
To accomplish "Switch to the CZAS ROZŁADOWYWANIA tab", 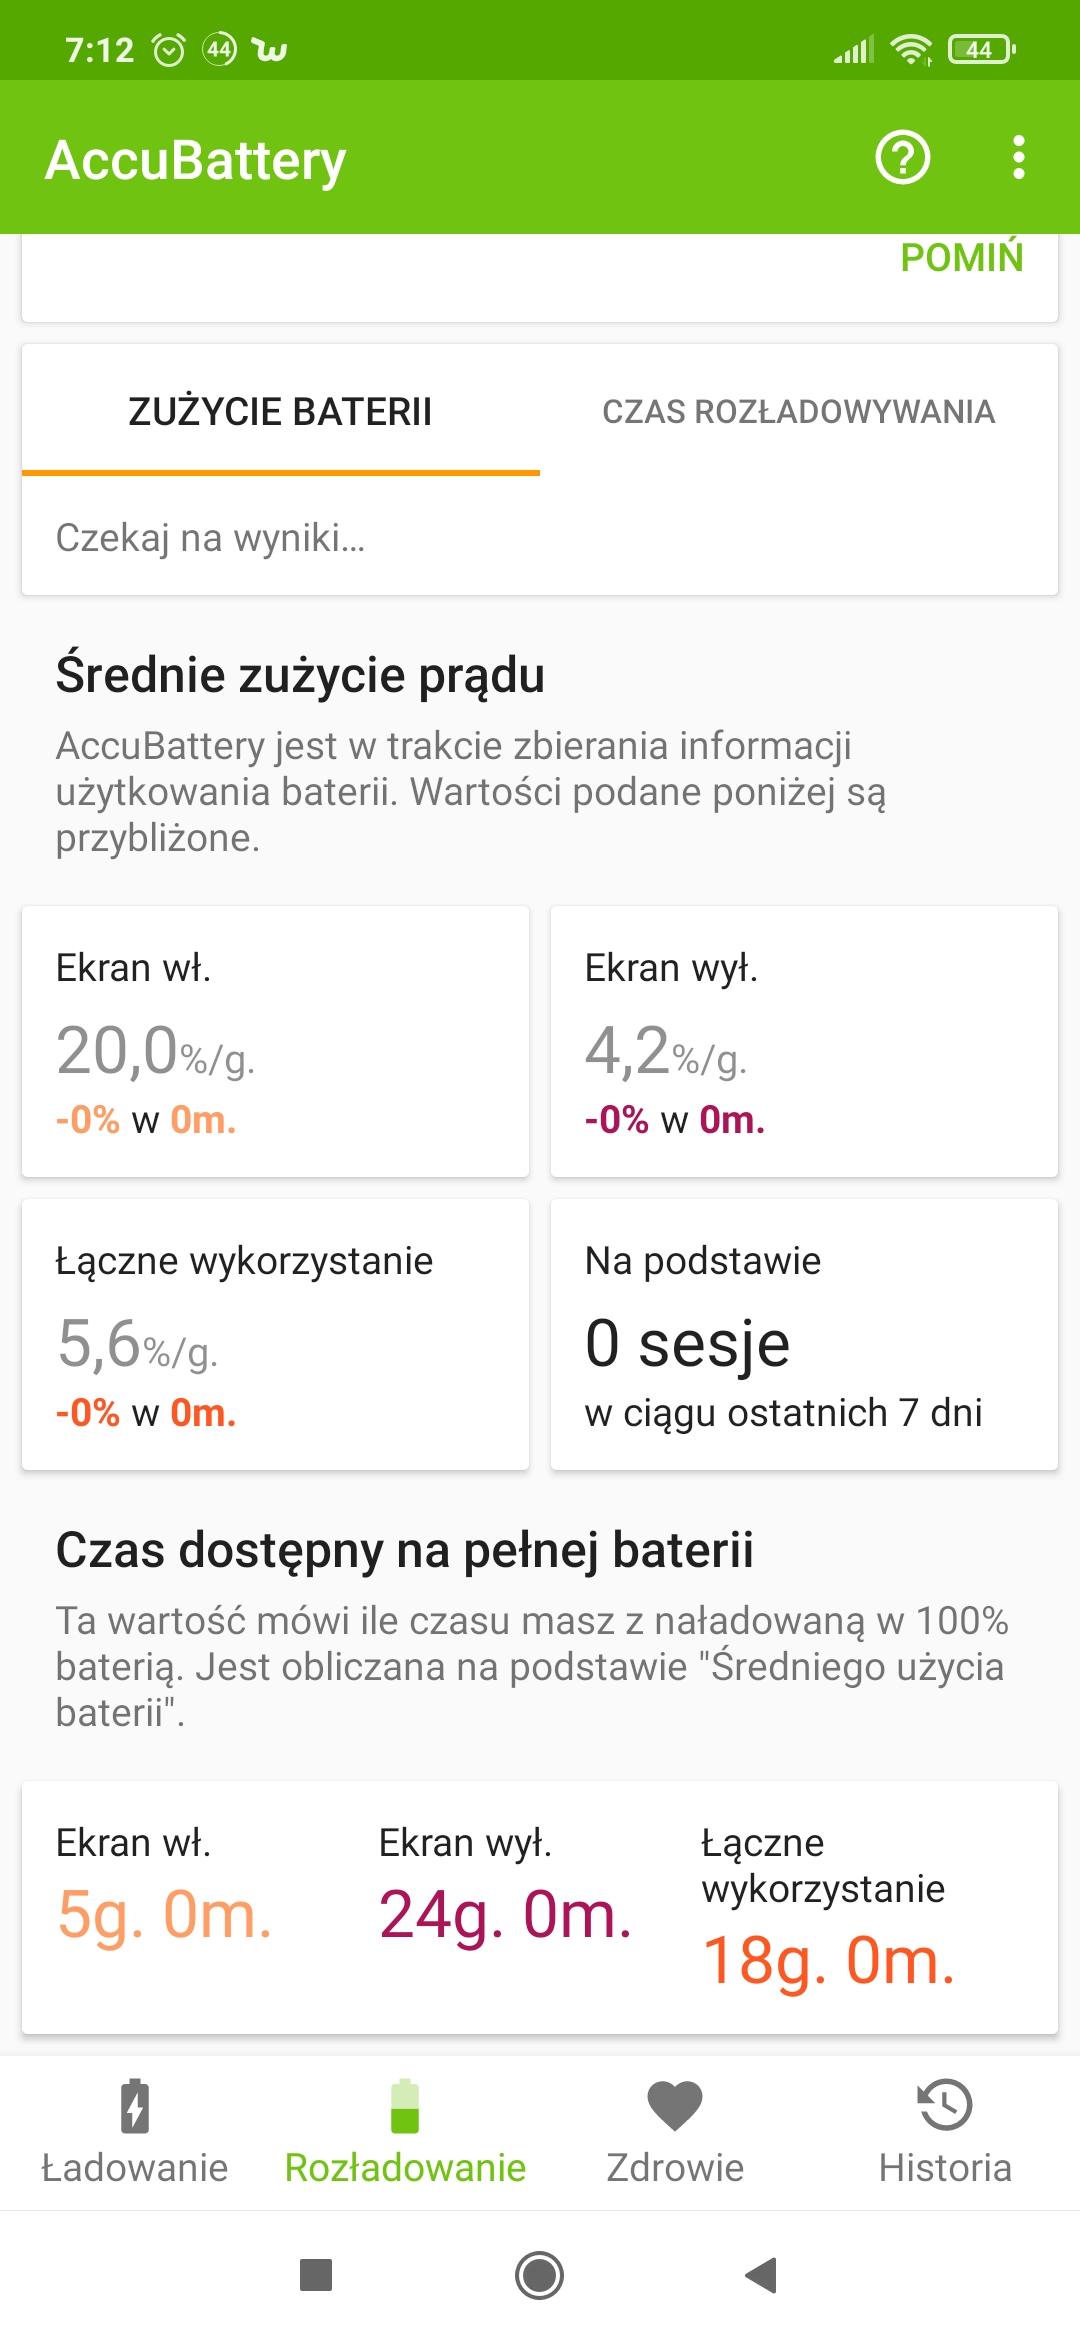I will tap(798, 412).
